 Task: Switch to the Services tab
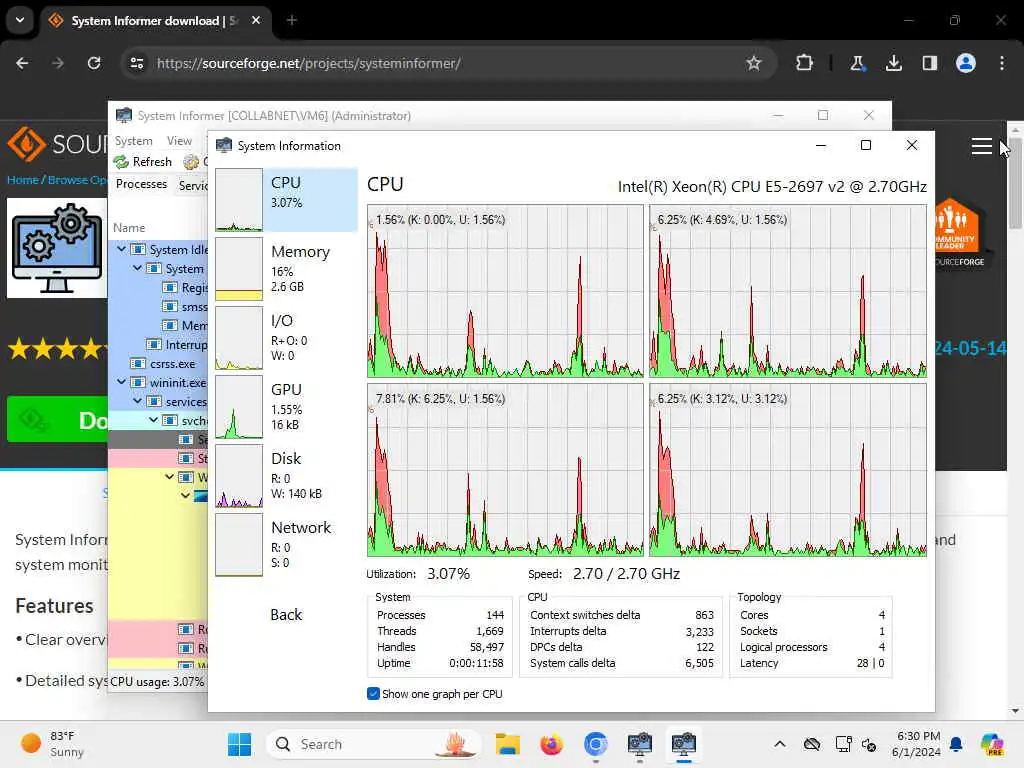point(193,185)
